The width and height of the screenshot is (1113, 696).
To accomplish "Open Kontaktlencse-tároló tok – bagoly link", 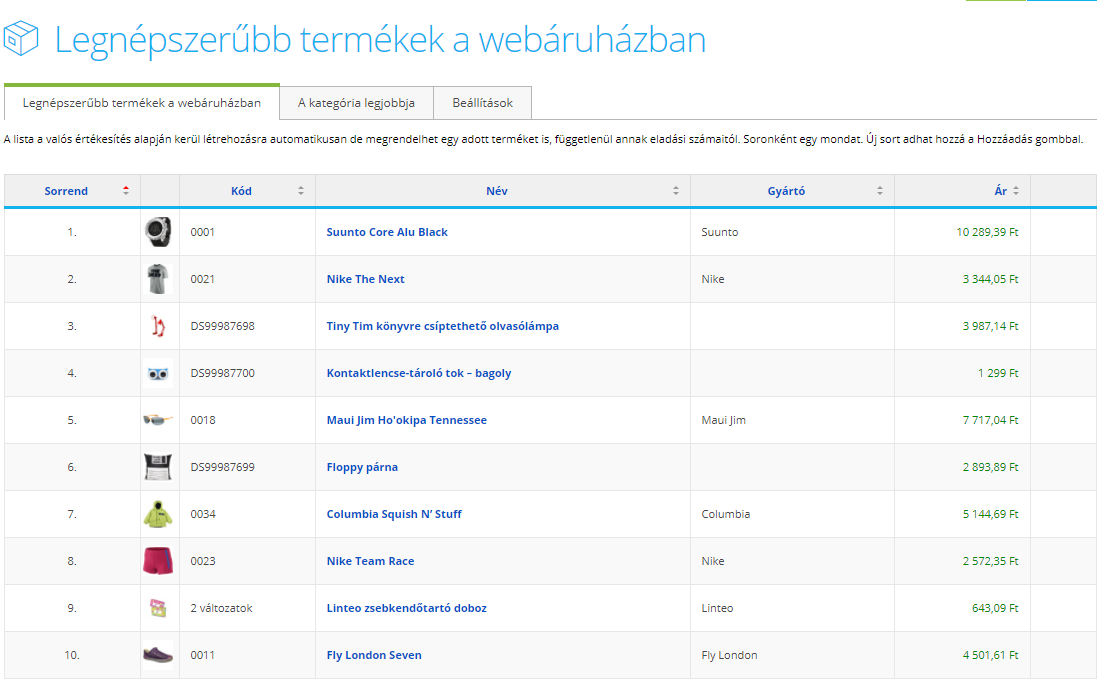I will click(419, 373).
